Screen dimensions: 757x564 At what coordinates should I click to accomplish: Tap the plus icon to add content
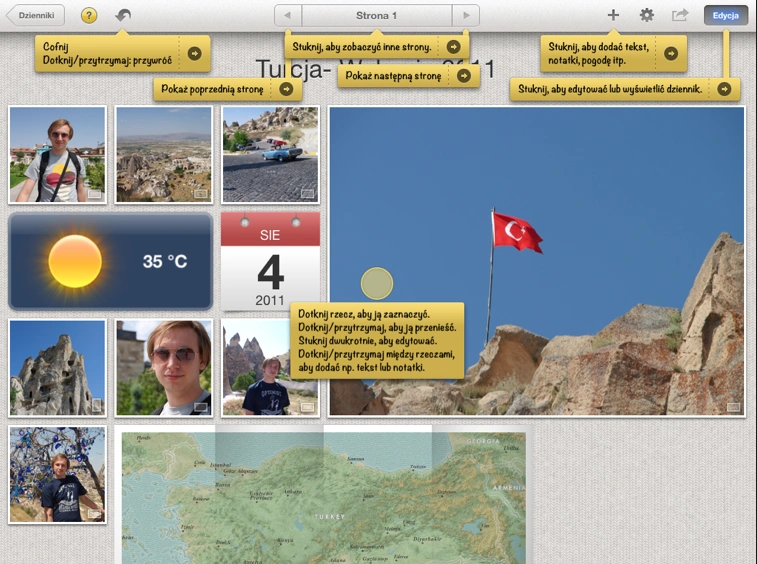tap(613, 15)
